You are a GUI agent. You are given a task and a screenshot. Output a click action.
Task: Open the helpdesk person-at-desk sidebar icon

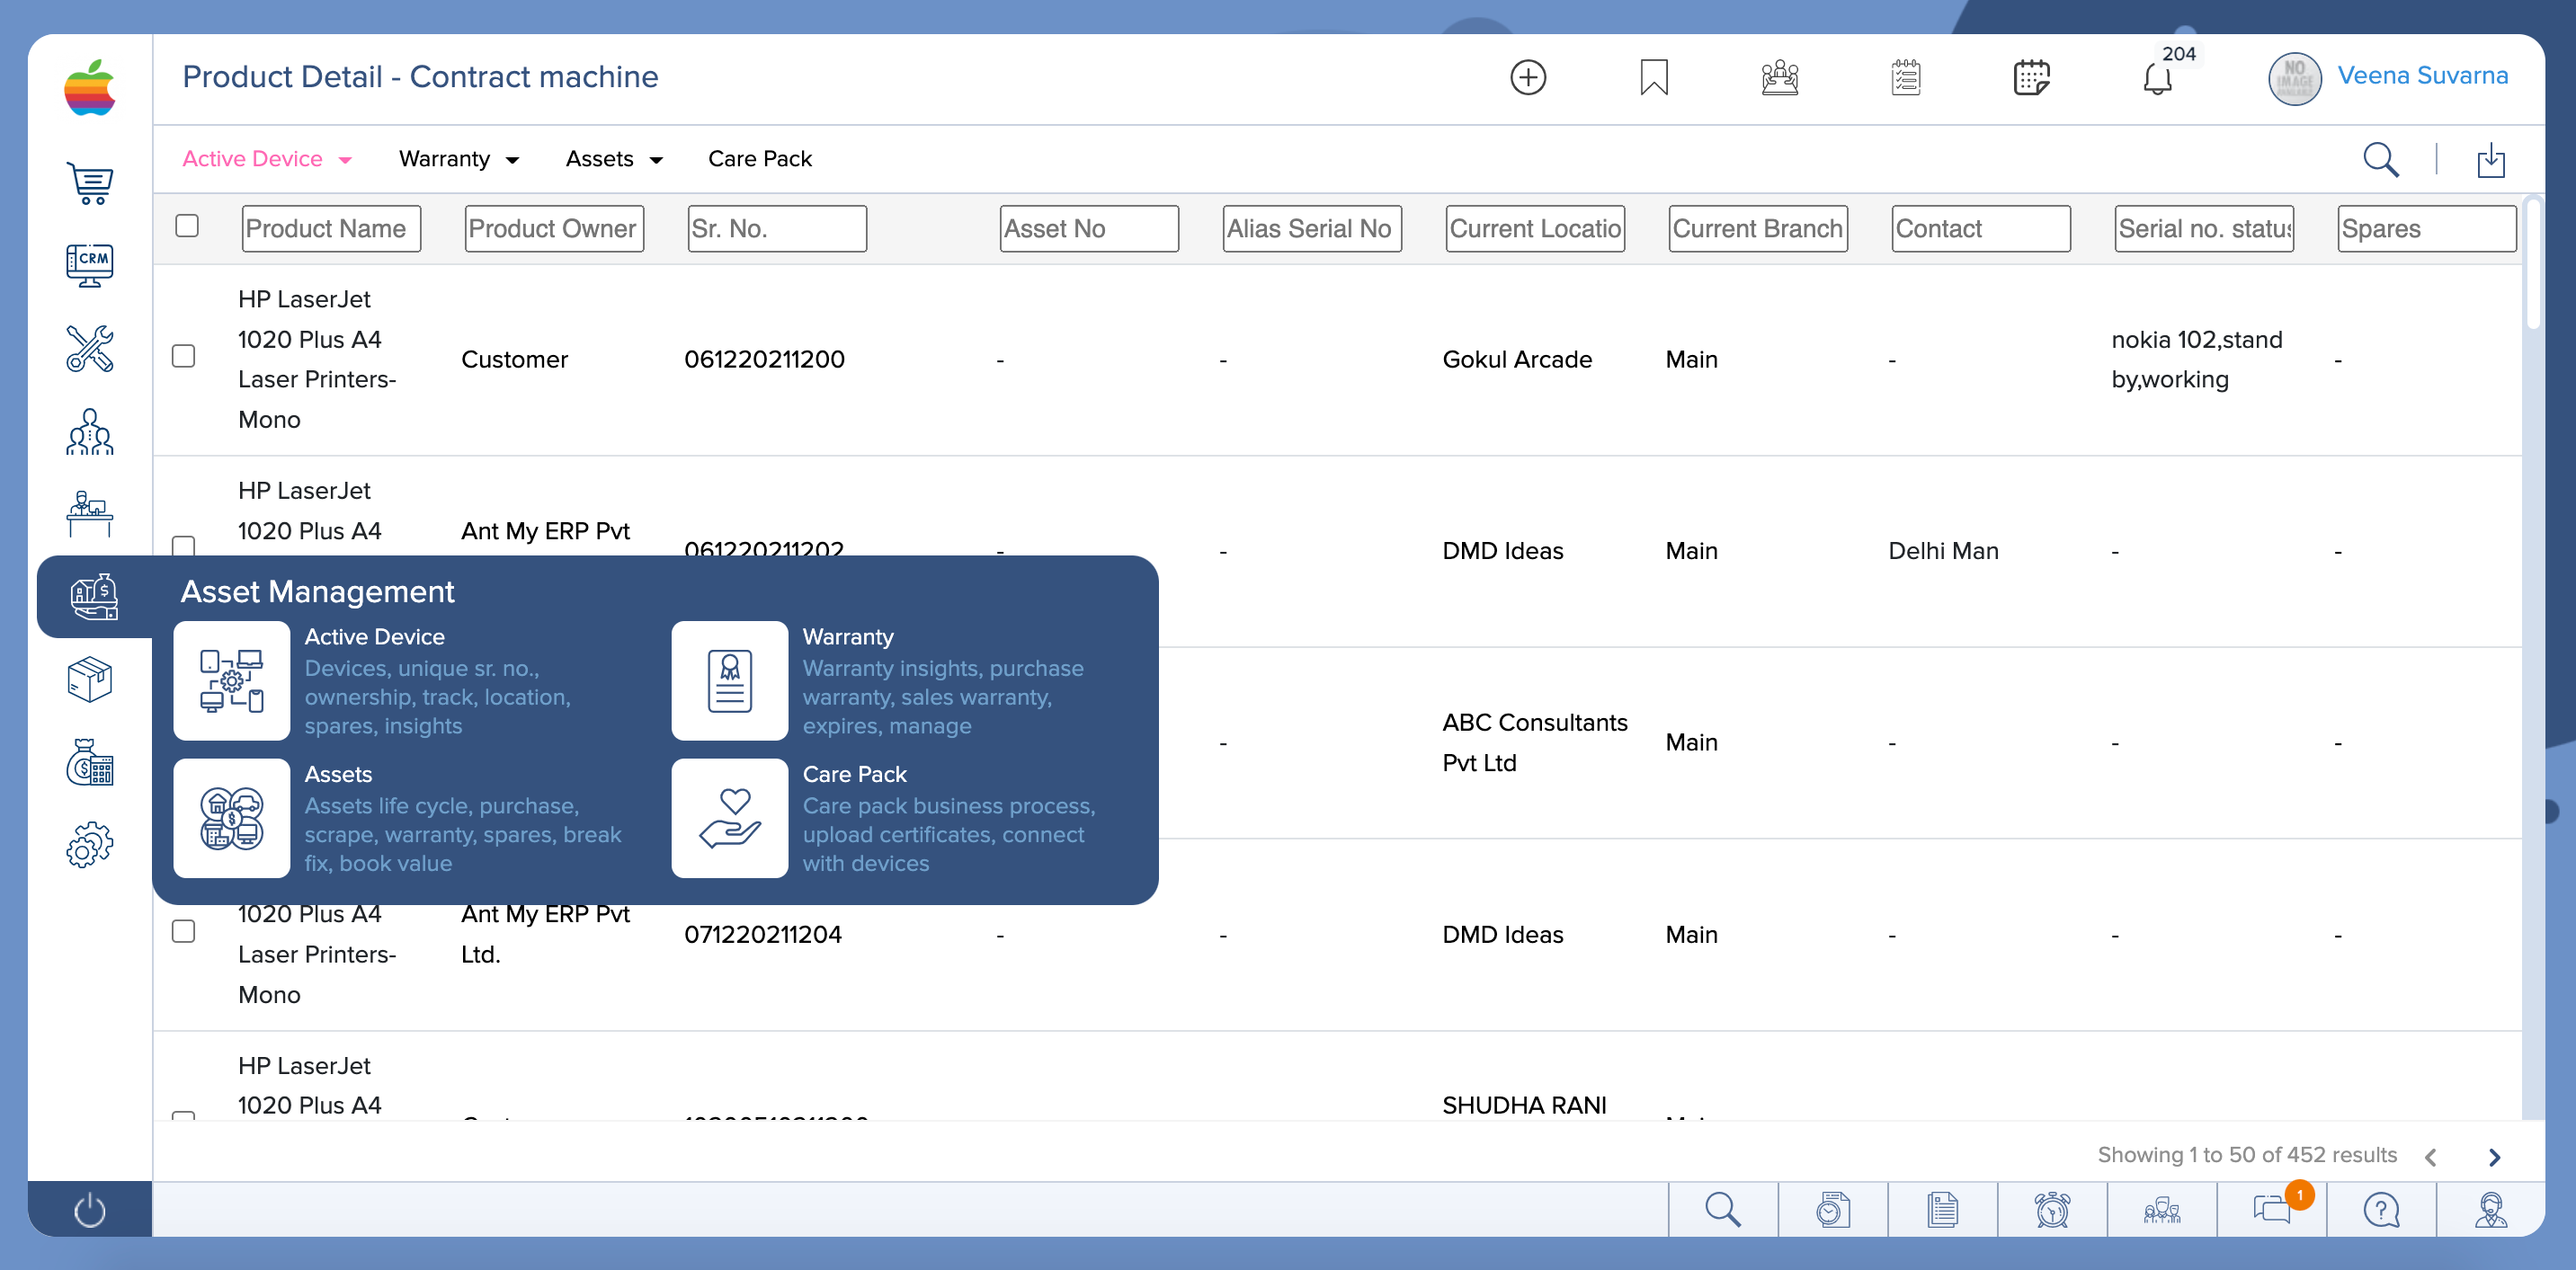90,514
